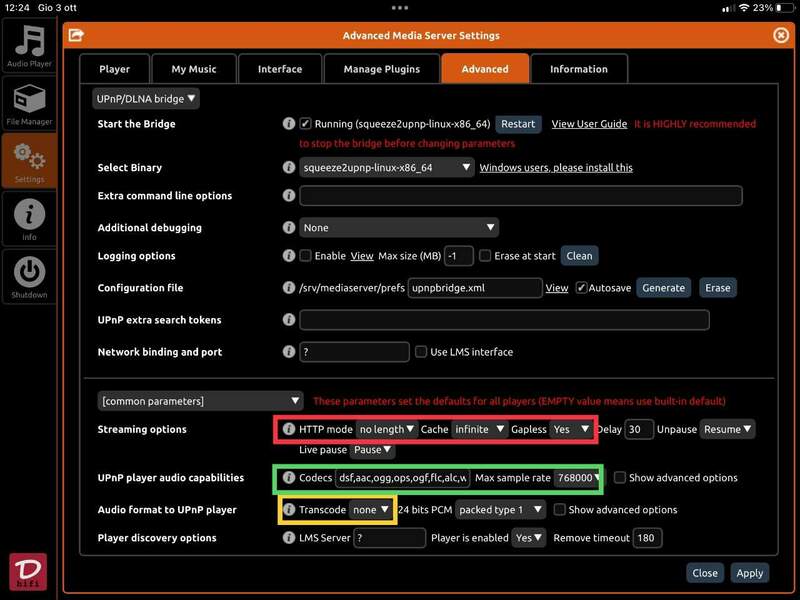
Task: Enable the Use LMS interface checkbox
Action: 421,352
